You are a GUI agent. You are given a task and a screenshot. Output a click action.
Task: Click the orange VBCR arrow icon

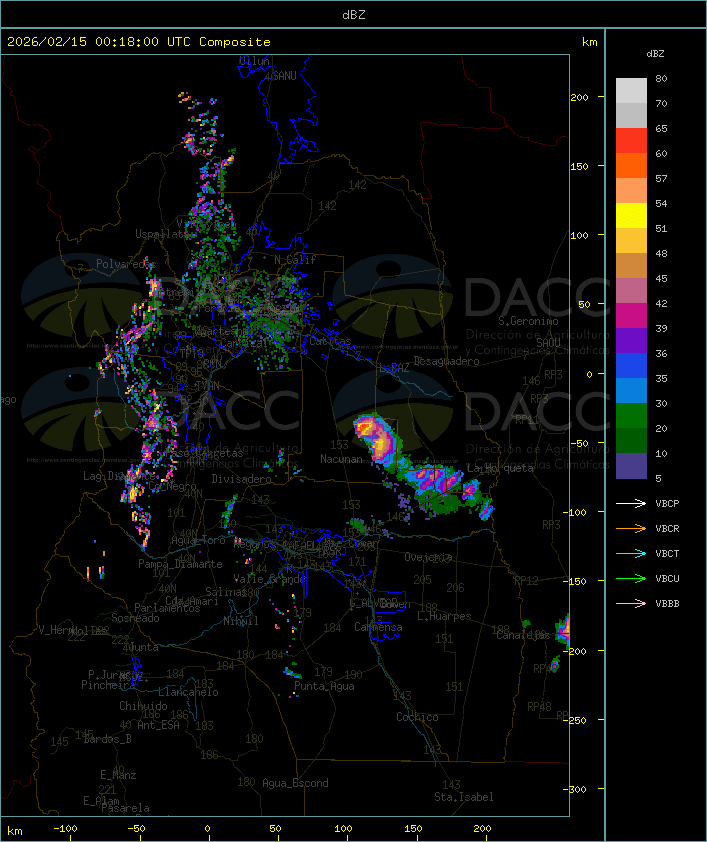(x=631, y=528)
